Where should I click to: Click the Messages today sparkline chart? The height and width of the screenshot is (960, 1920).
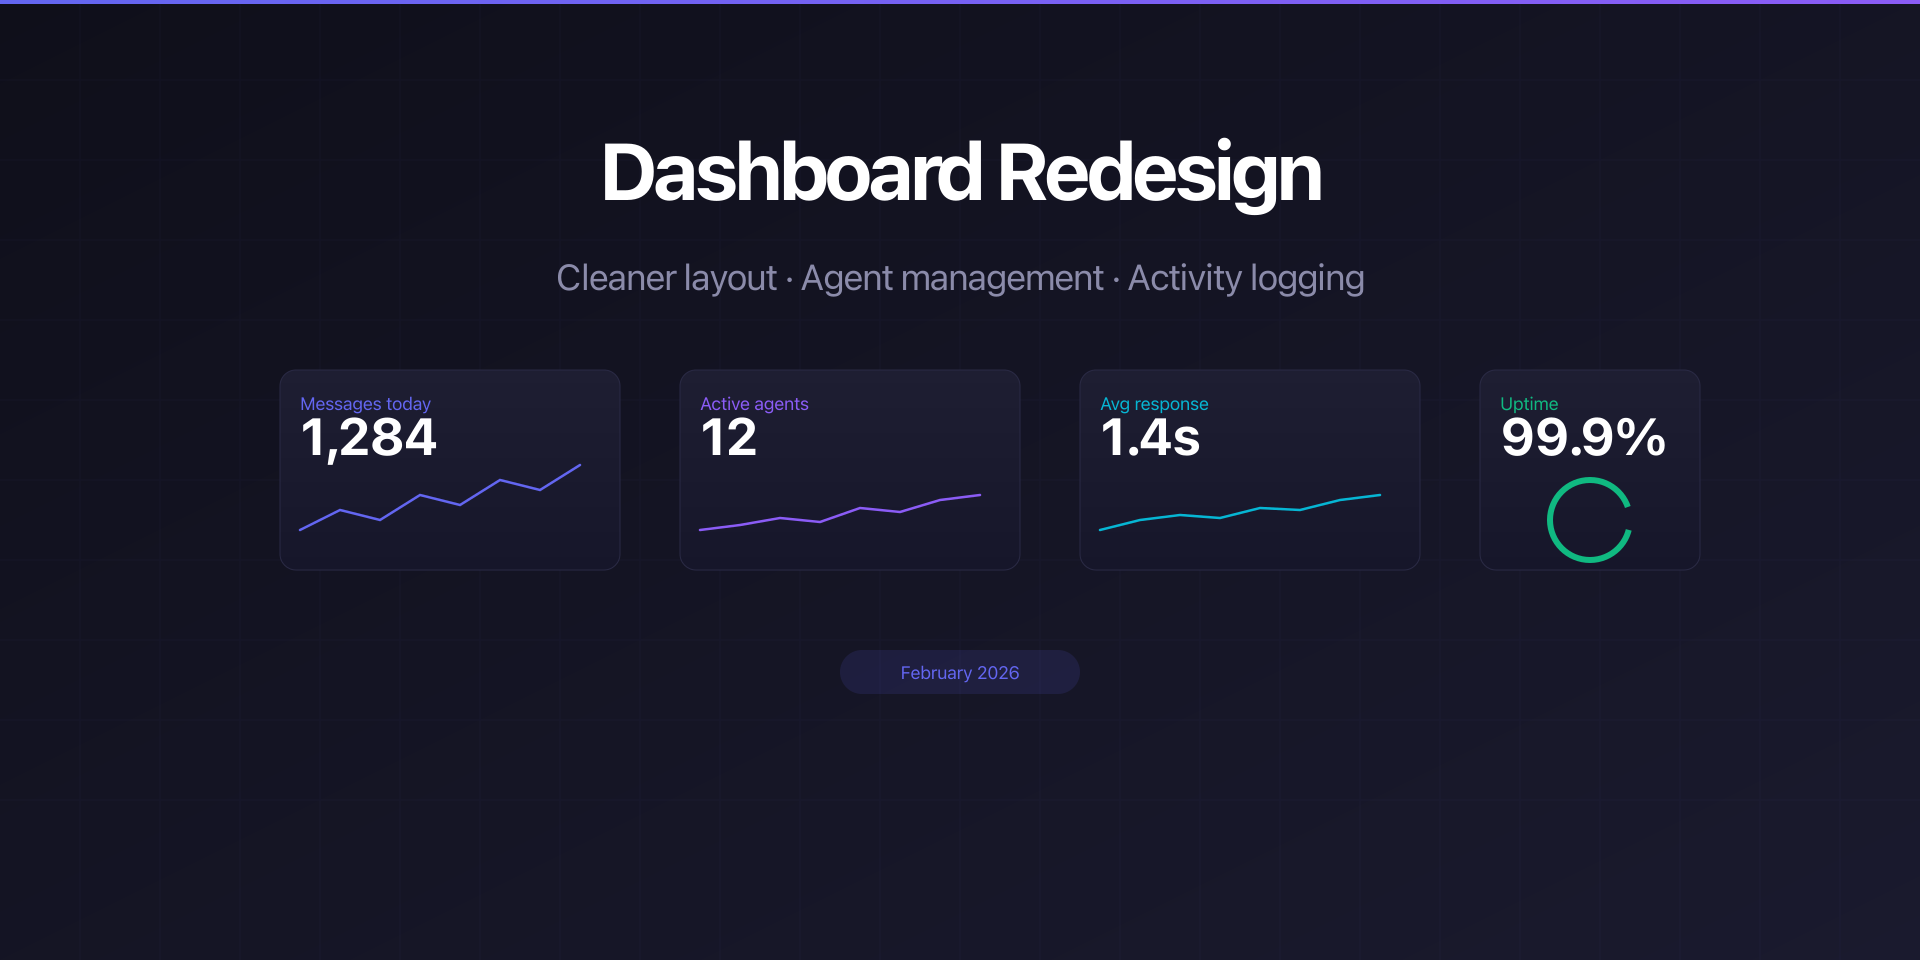coord(440,497)
